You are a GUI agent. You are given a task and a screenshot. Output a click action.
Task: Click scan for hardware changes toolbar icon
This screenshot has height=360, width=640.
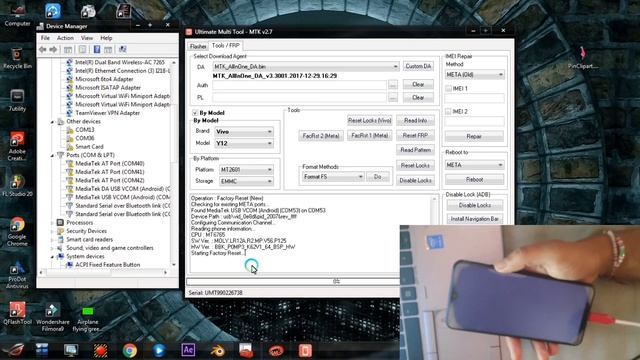[122, 49]
